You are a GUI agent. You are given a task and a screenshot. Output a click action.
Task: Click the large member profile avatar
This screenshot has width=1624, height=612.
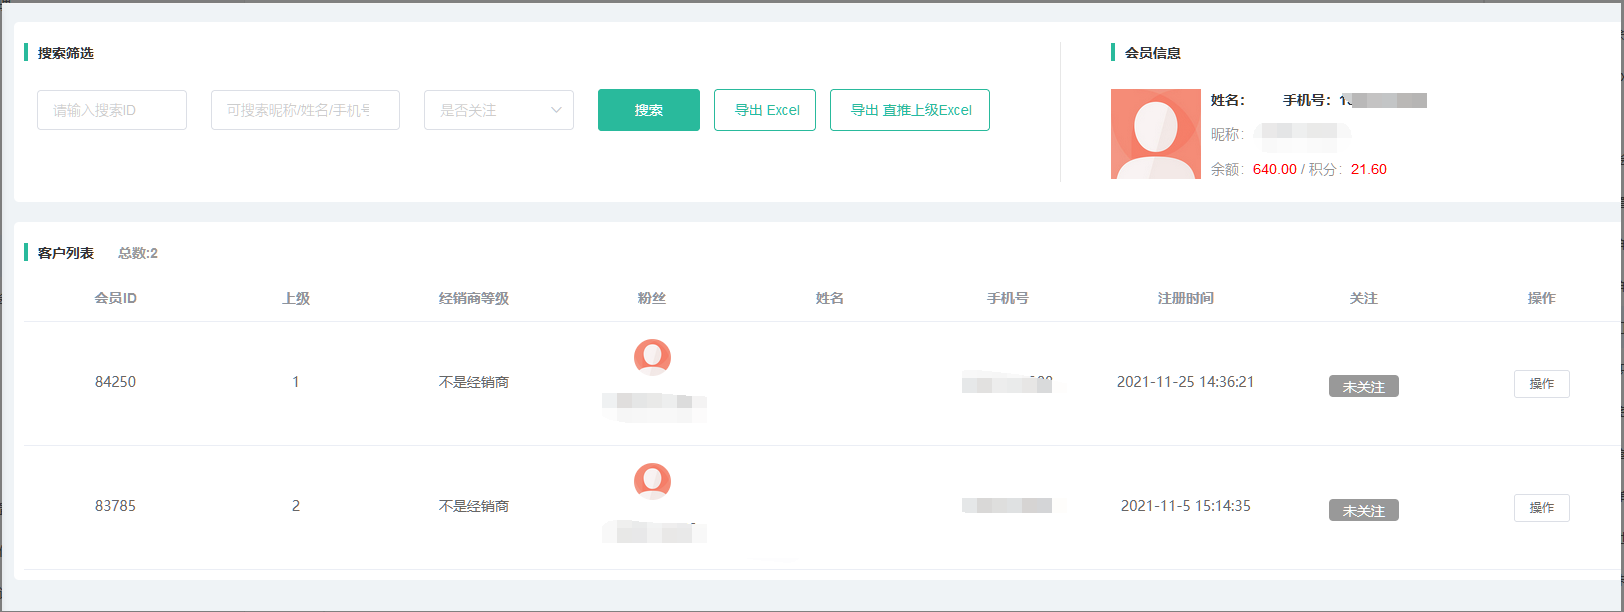tap(1155, 134)
